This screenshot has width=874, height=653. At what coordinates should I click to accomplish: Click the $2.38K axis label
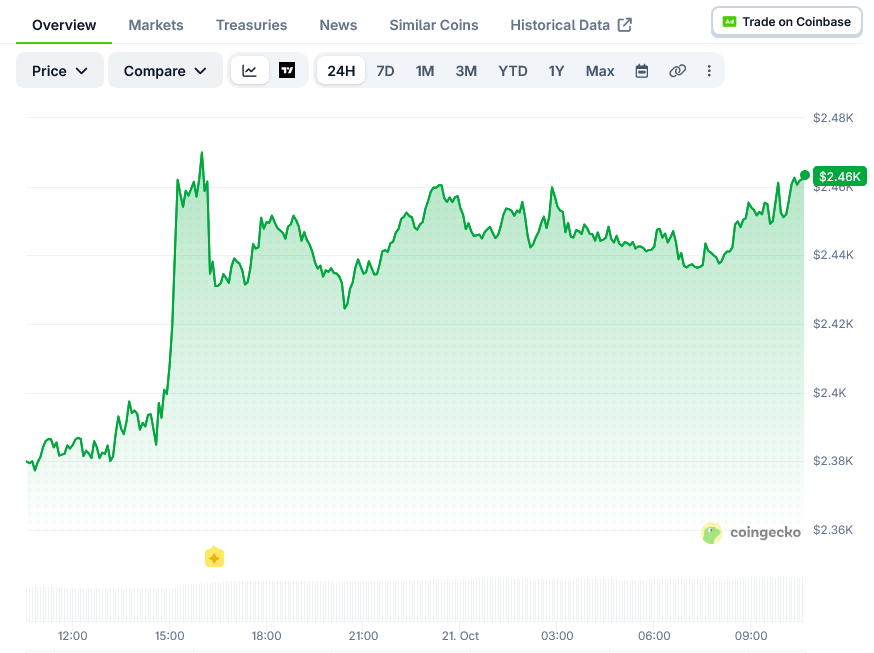coord(833,461)
